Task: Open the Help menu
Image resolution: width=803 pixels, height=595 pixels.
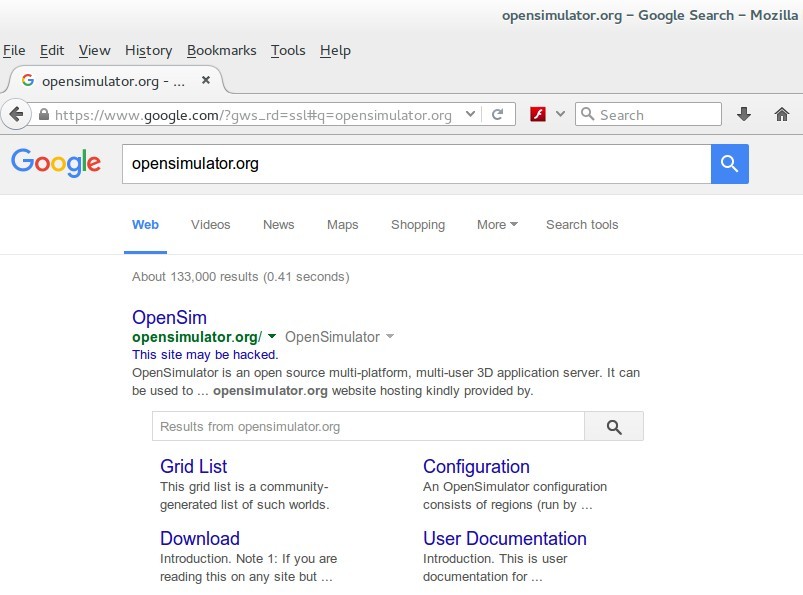Action: [x=335, y=50]
